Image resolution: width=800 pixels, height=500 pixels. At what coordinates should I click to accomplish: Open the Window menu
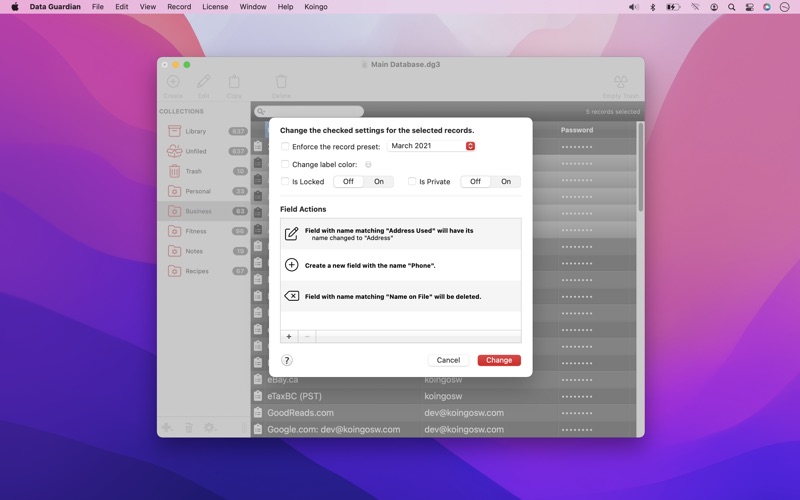[253, 7]
